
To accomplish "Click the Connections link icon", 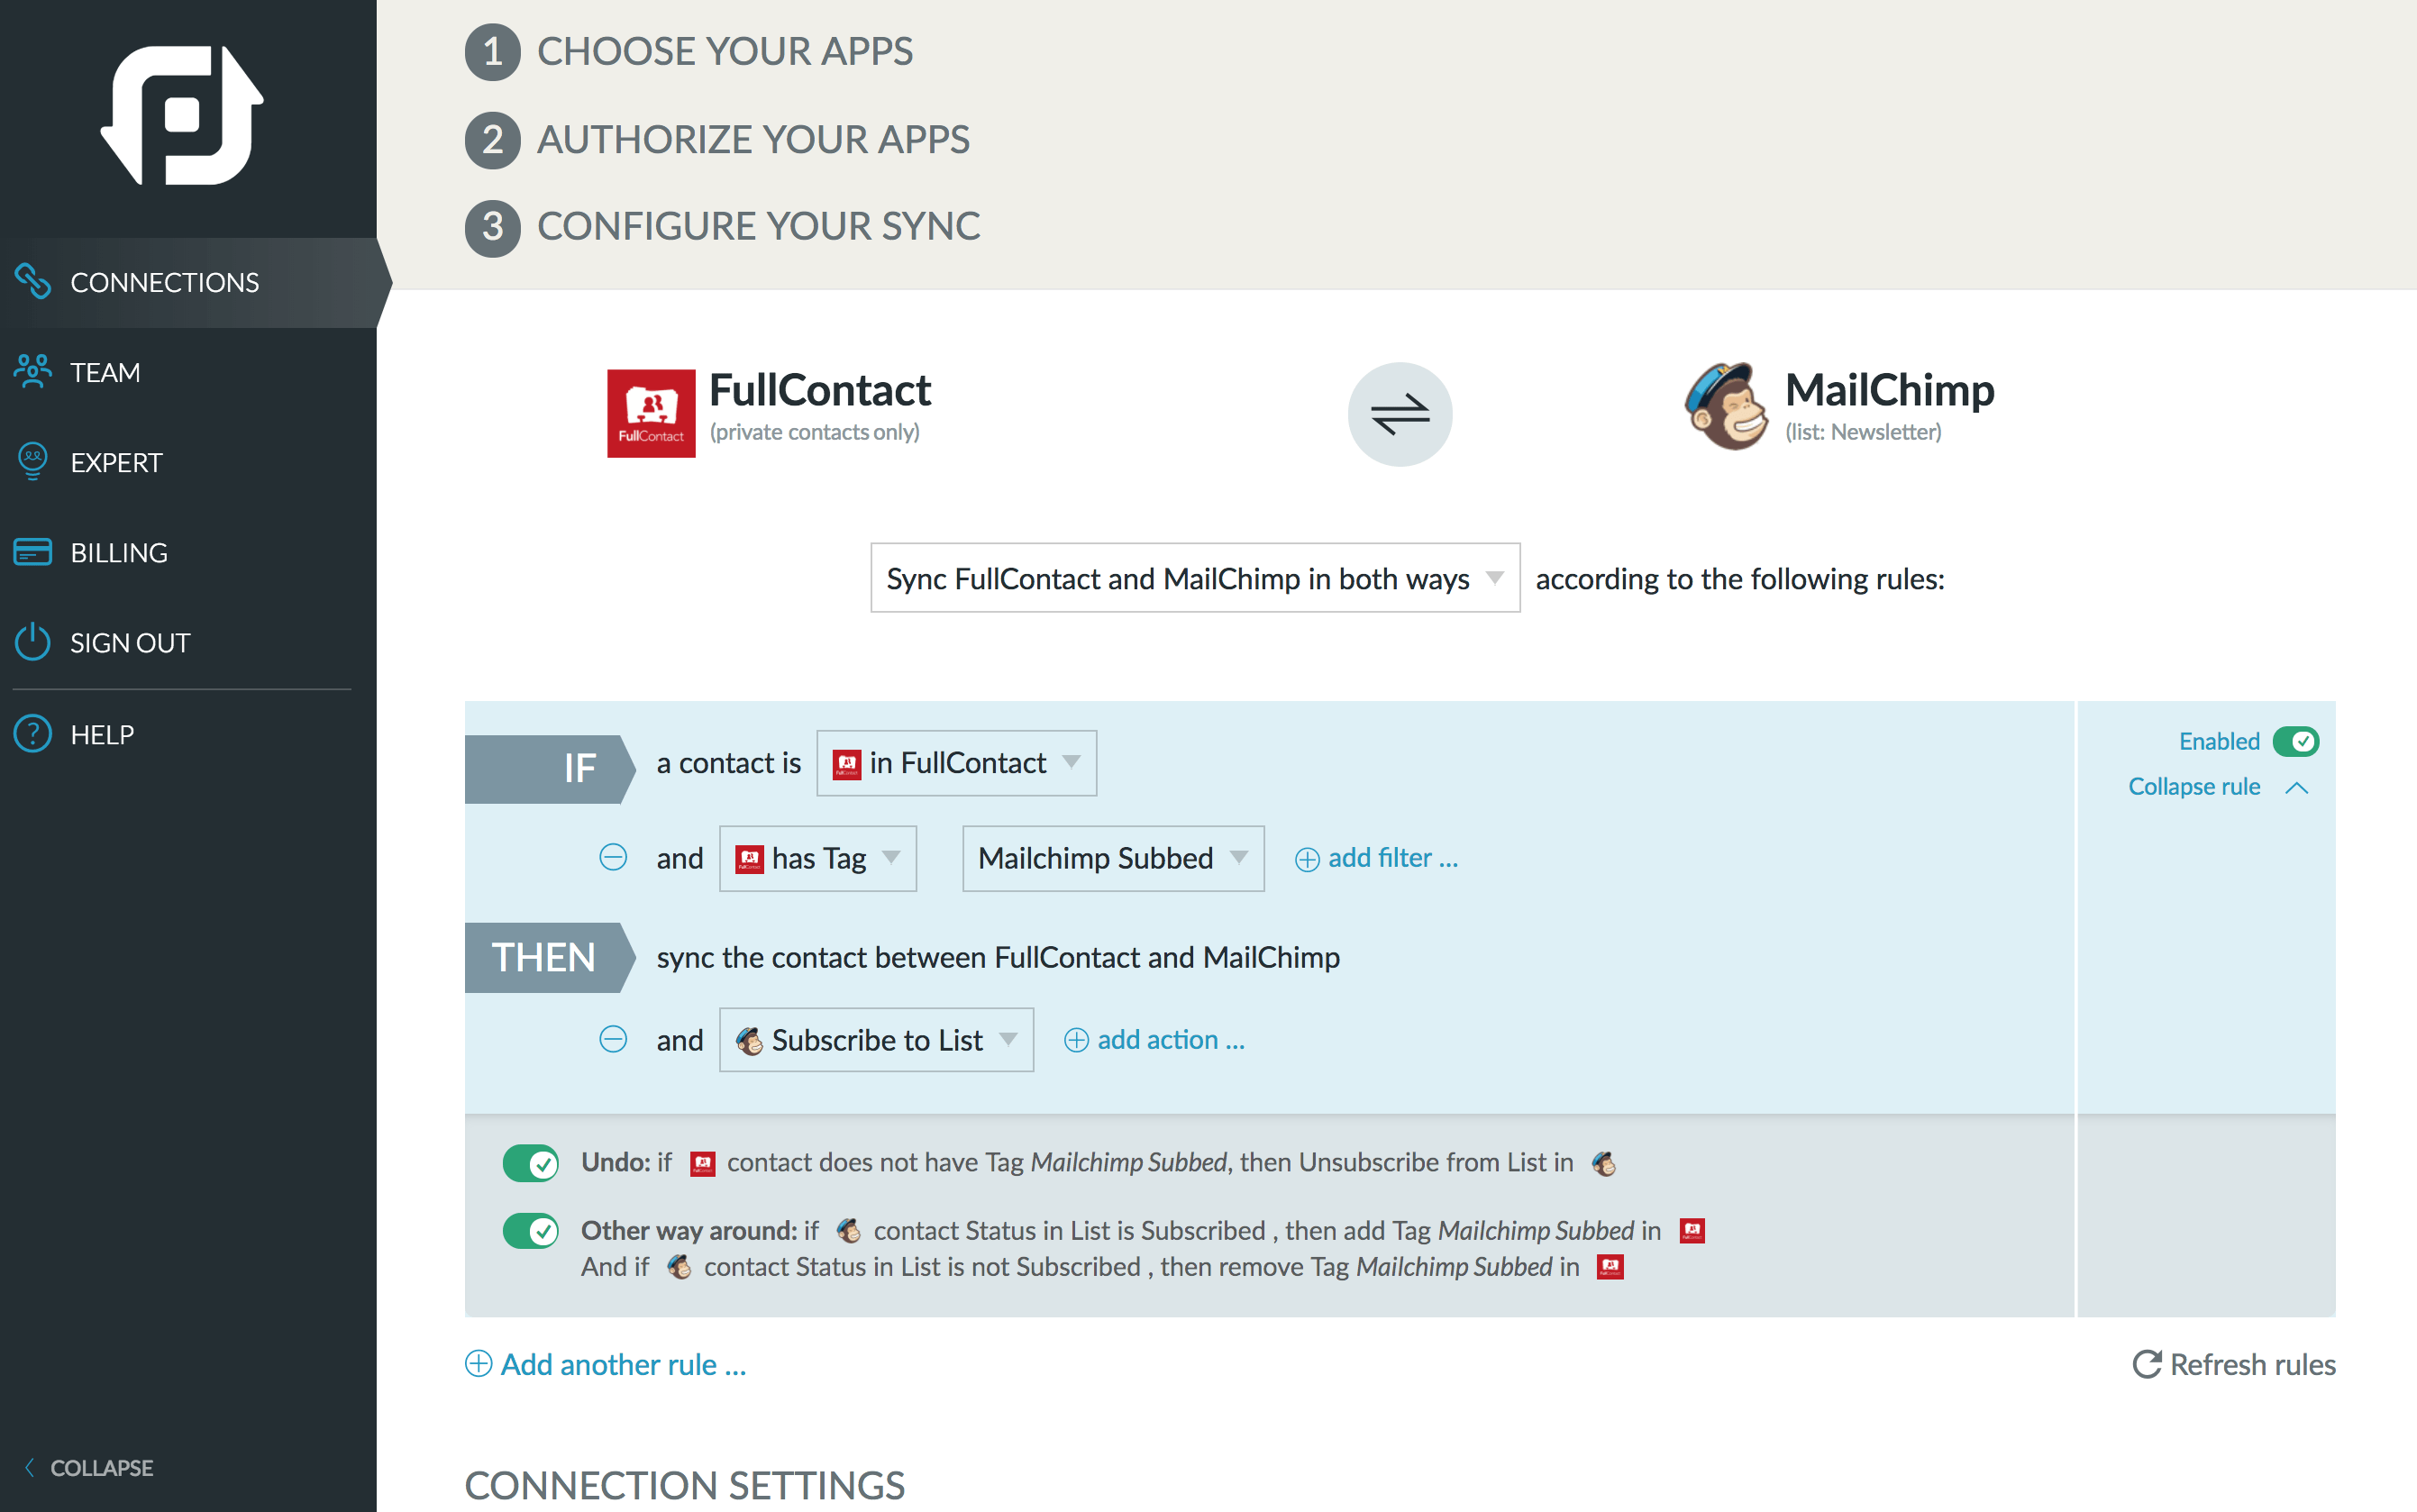I will coord(33,282).
